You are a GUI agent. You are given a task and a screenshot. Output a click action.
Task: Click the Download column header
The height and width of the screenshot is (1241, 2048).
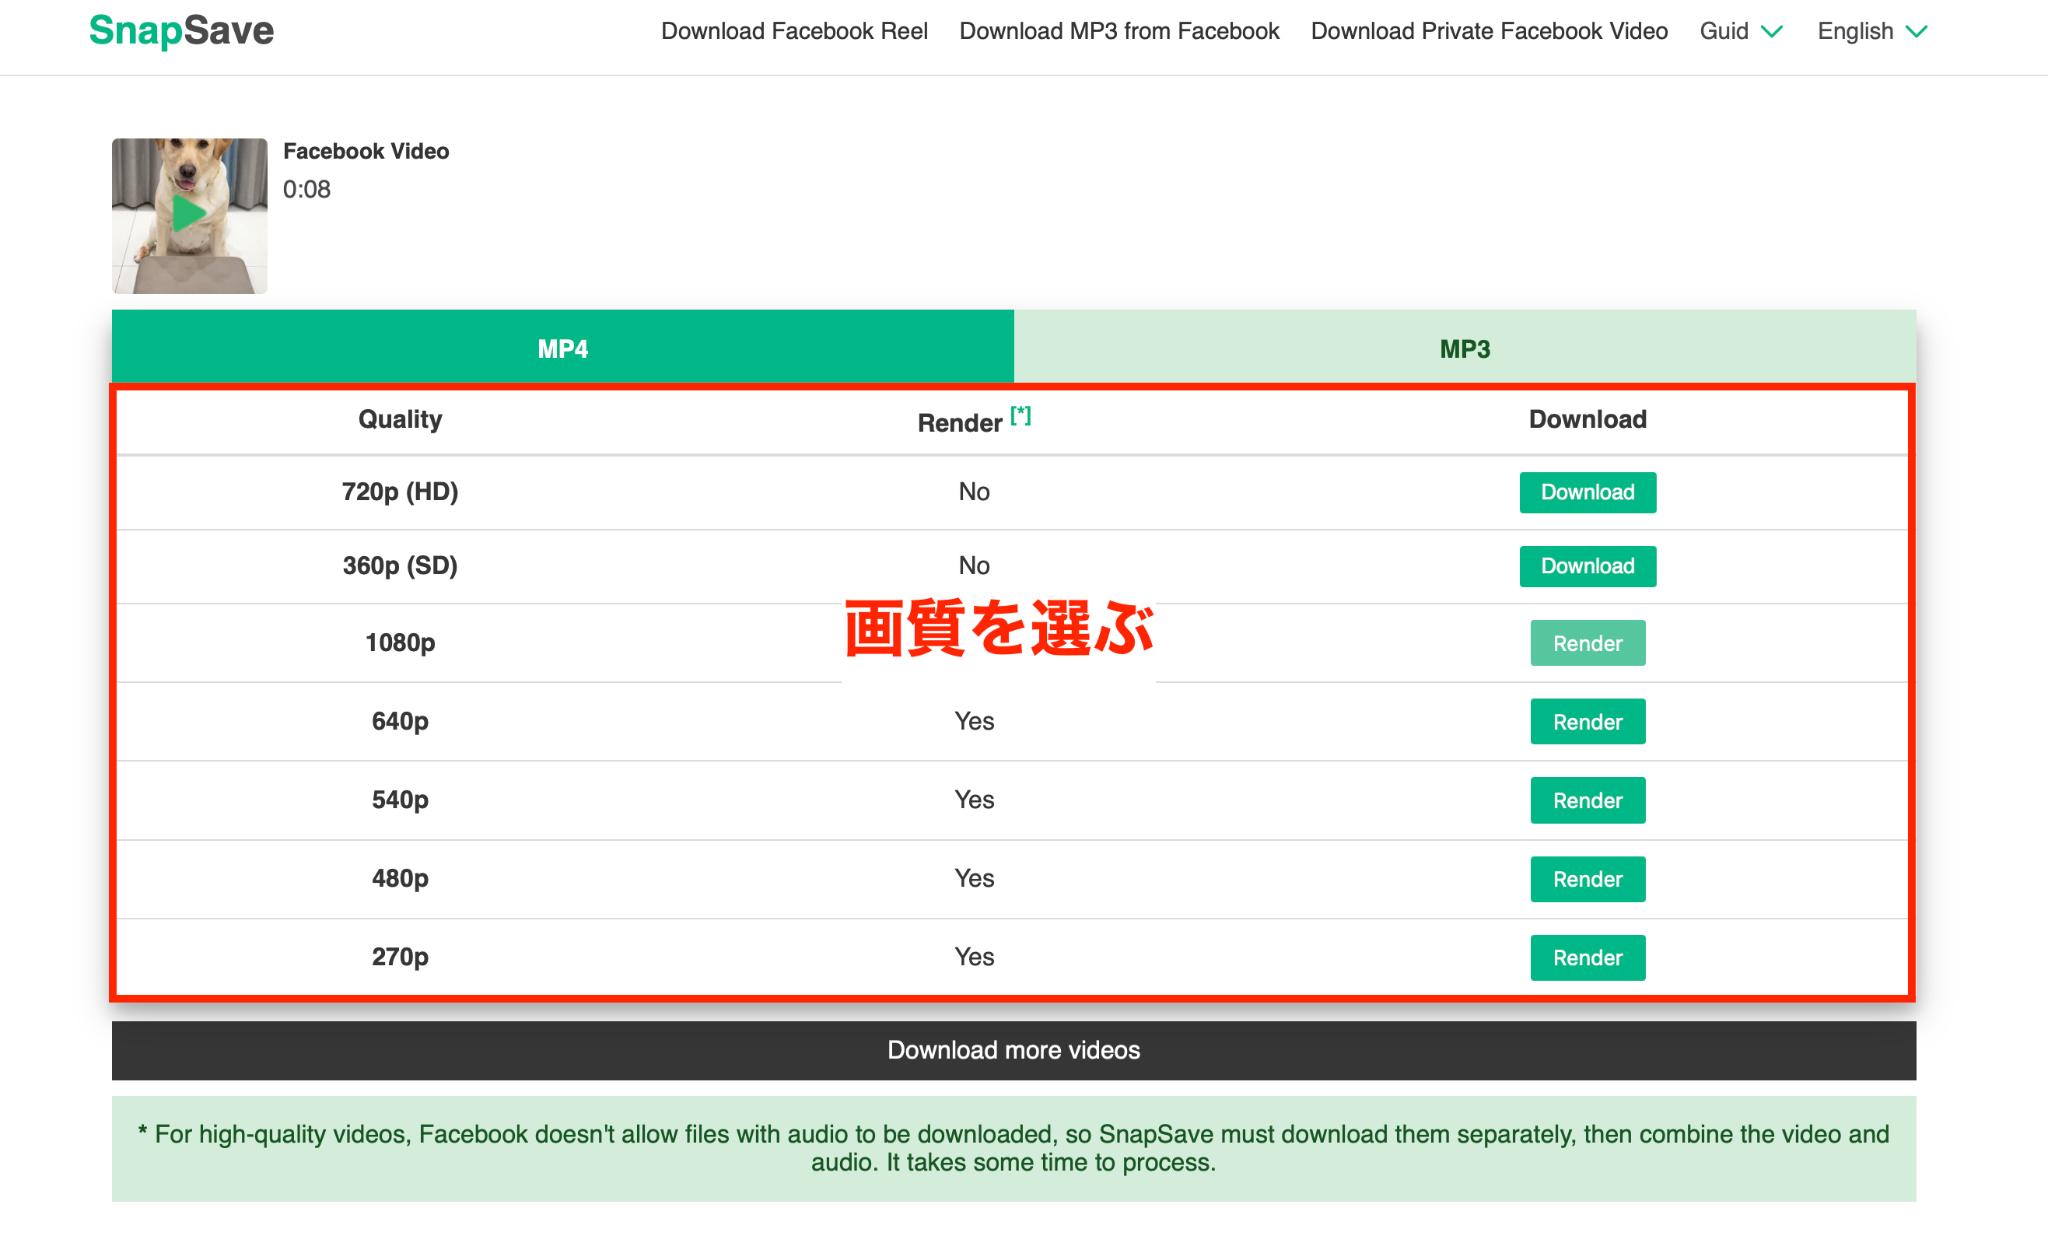pos(1588,419)
